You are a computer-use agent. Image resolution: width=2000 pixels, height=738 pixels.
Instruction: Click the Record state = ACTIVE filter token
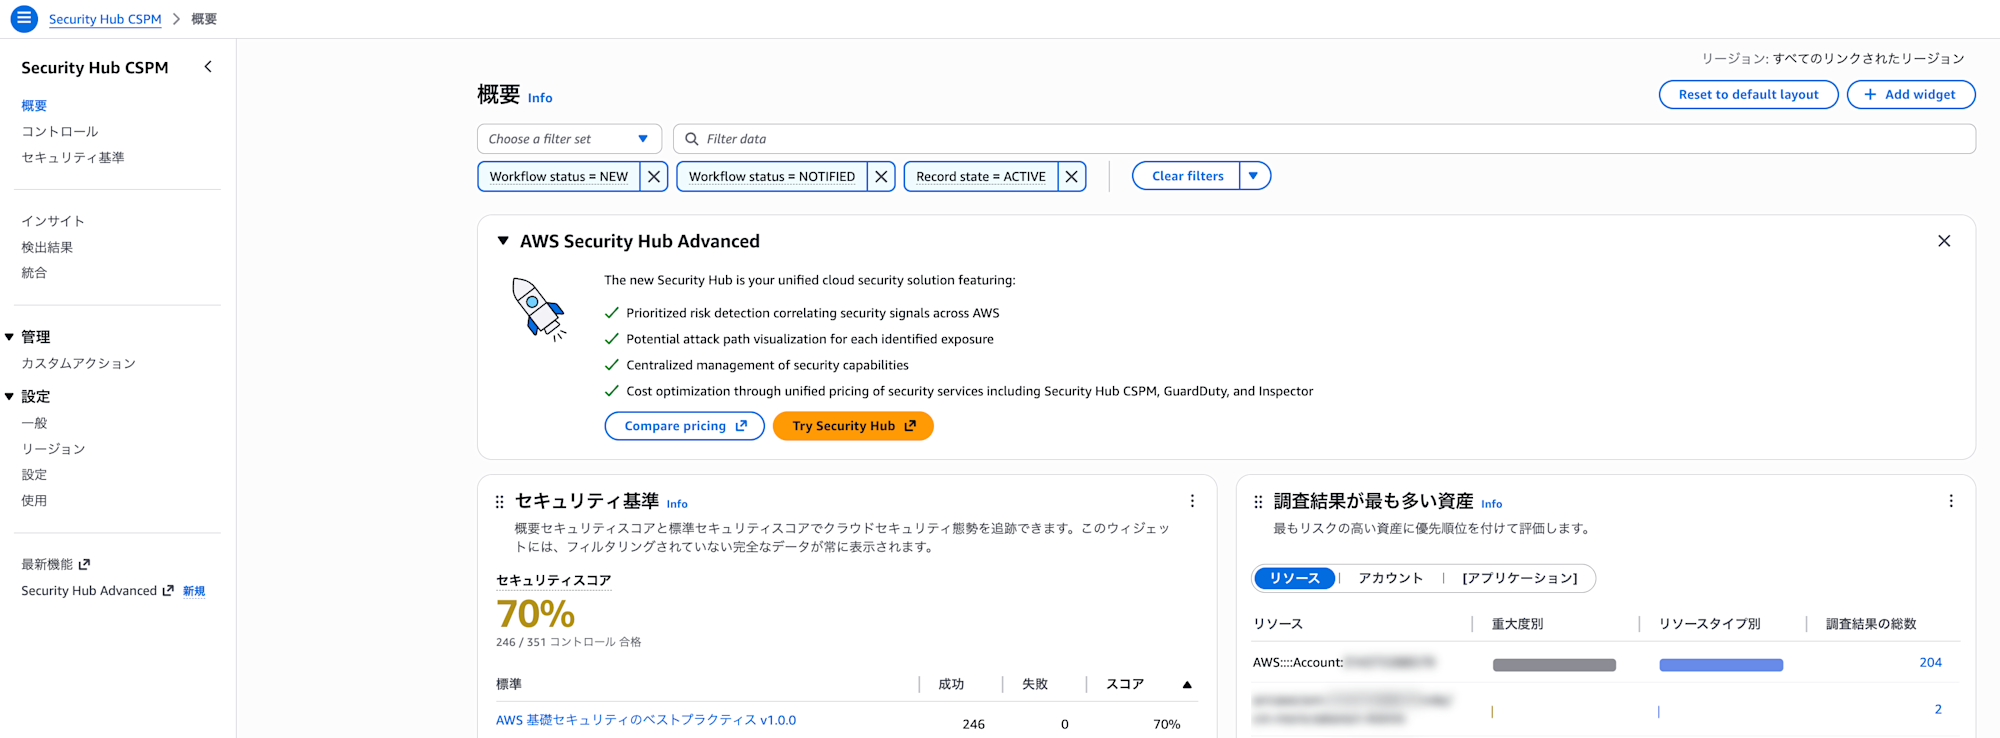coord(981,176)
